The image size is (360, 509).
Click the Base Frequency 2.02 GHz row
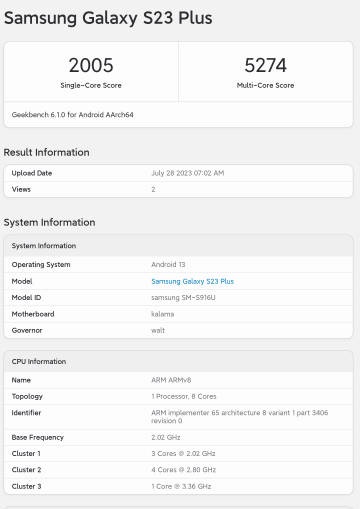178,437
